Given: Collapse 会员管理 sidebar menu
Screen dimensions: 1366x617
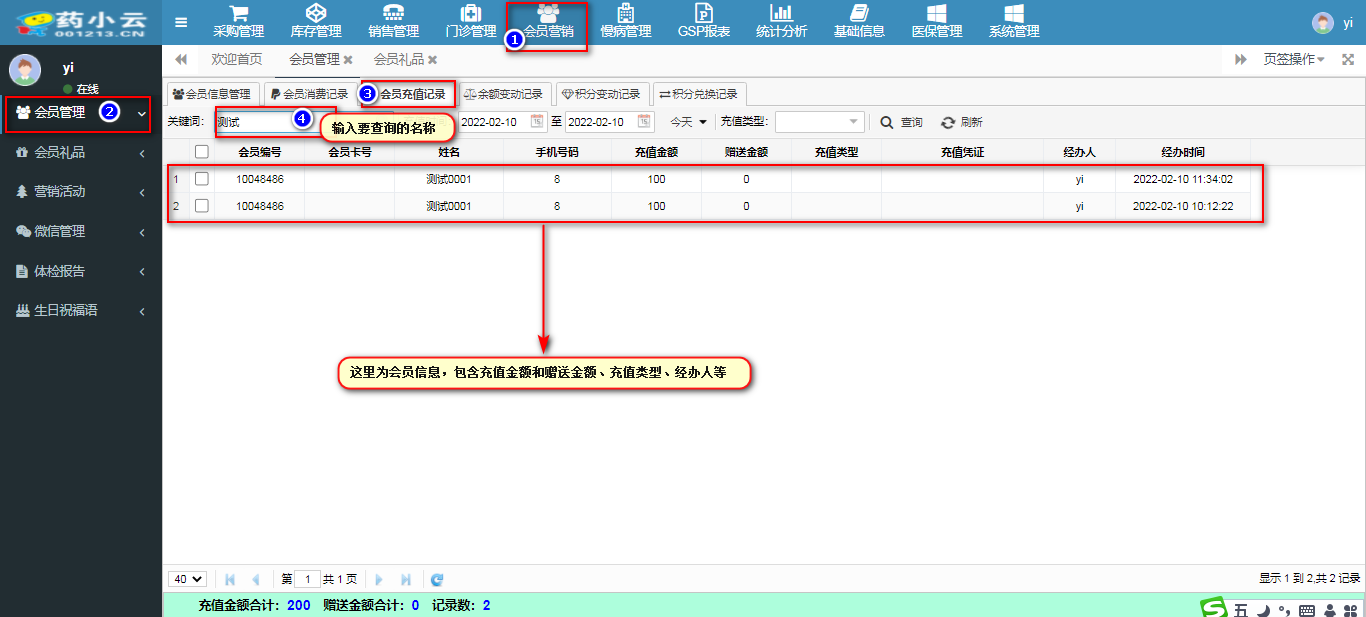Looking at the screenshot, I should click(81, 113).
